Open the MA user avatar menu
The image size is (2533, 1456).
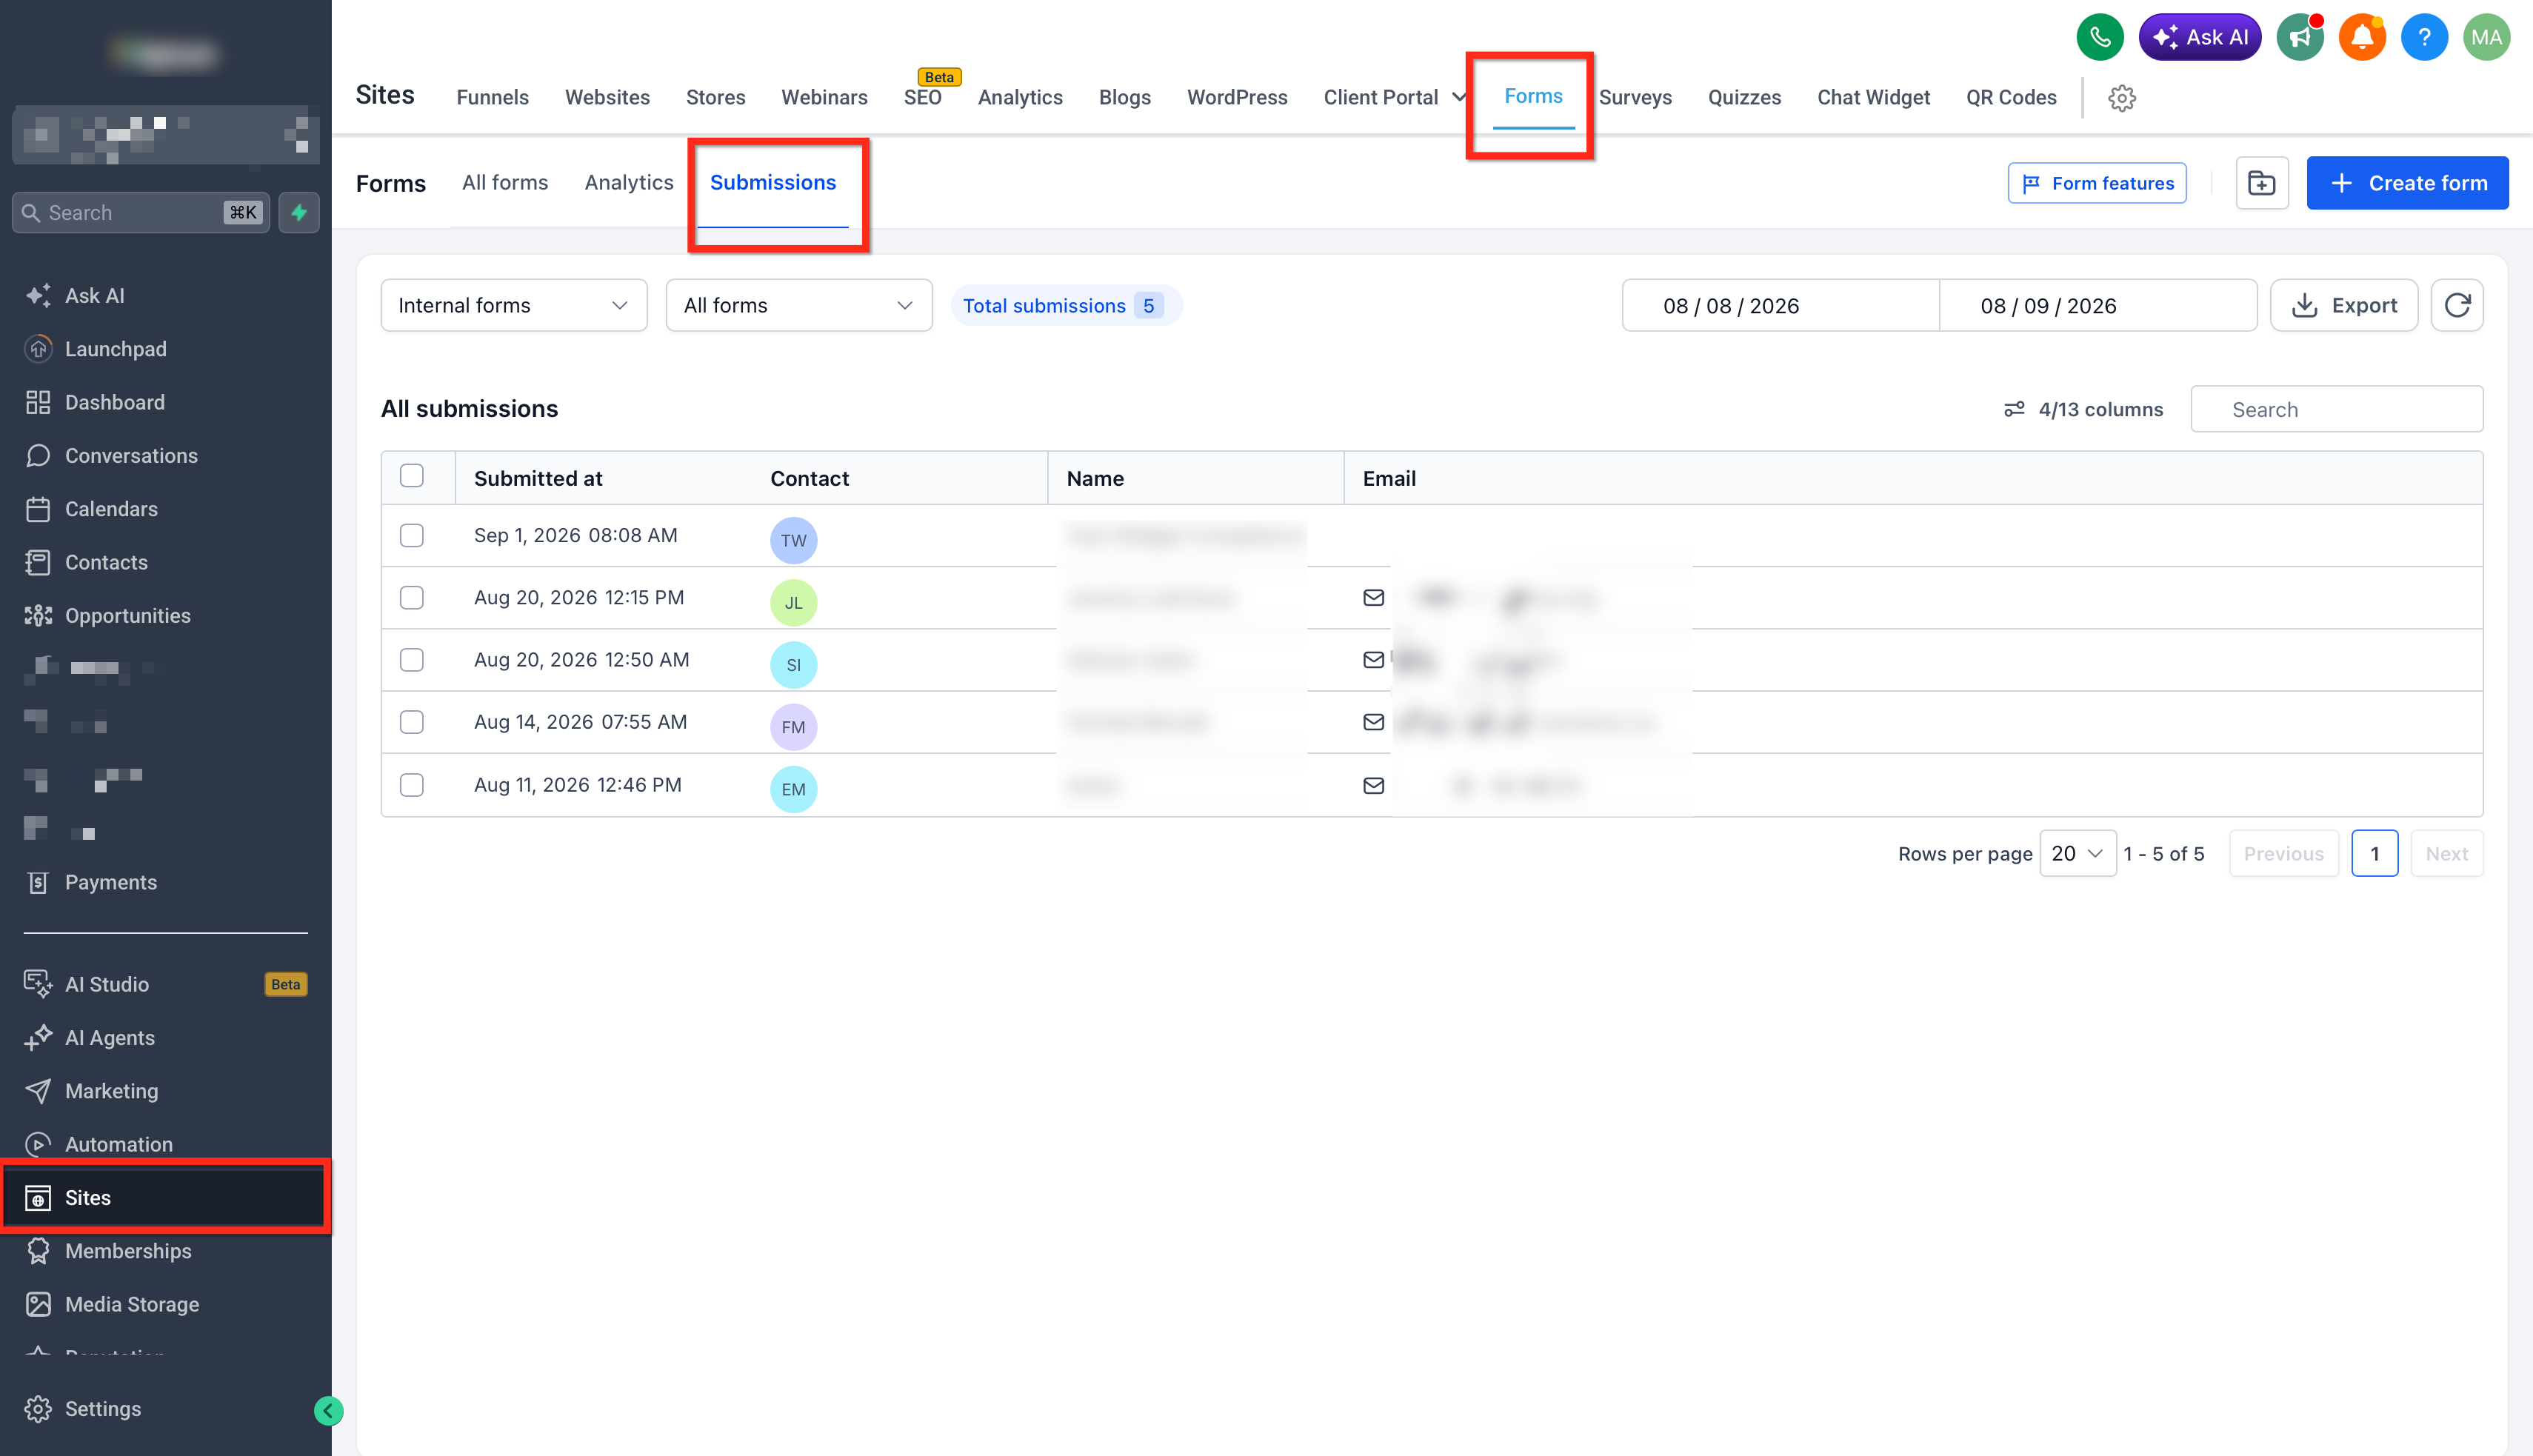click(2486, 37)
